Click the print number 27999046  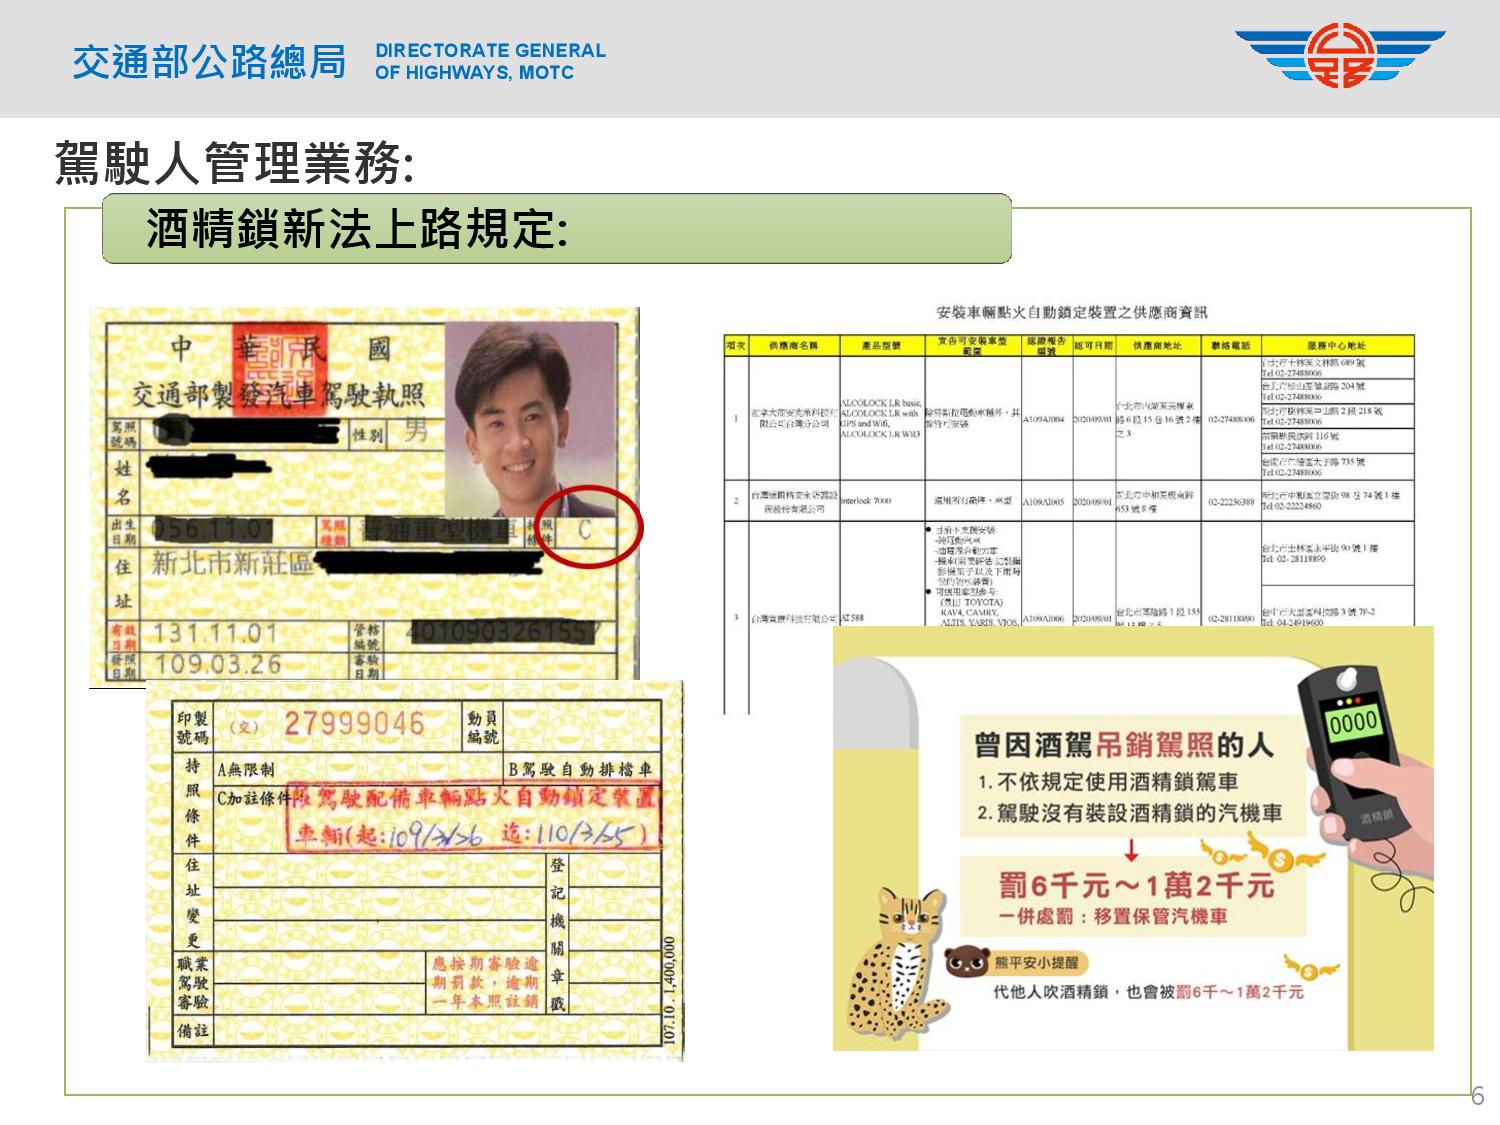(x=355, y=723)
